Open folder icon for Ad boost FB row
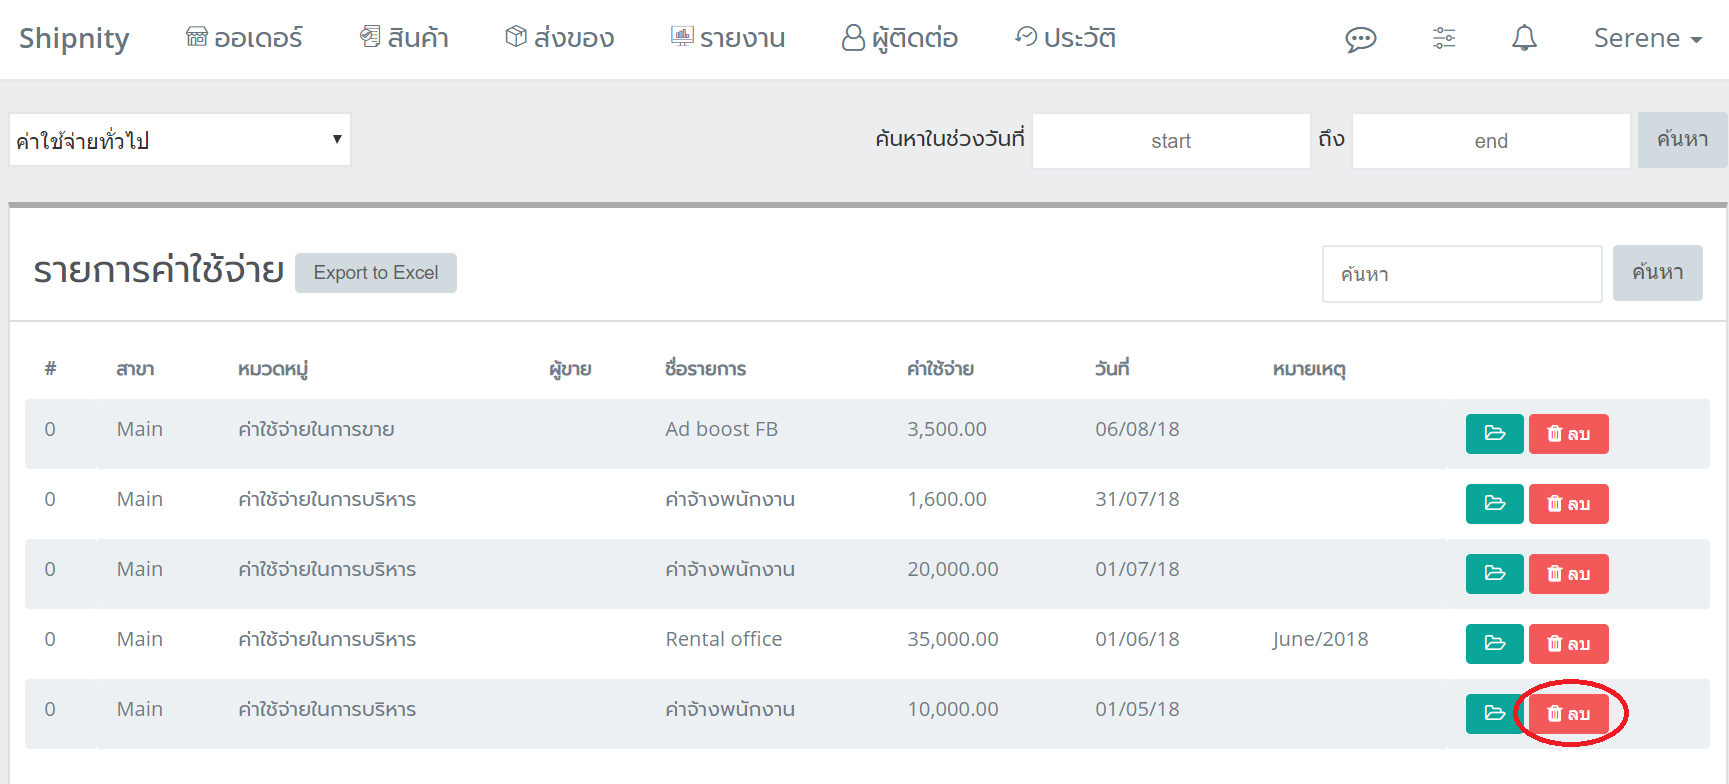The image size is (1729, 784). coord(1494,434)
